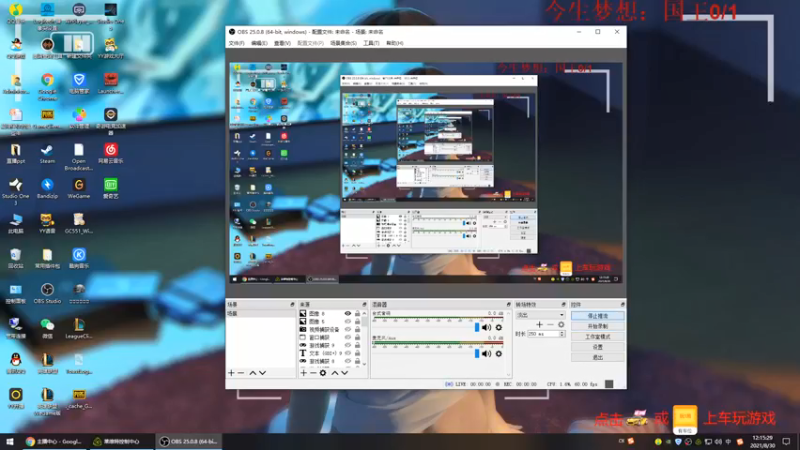Screen dimensions: 800x450
Task: Toggle lock for window capture source
Action: click(x=358, y=337)
